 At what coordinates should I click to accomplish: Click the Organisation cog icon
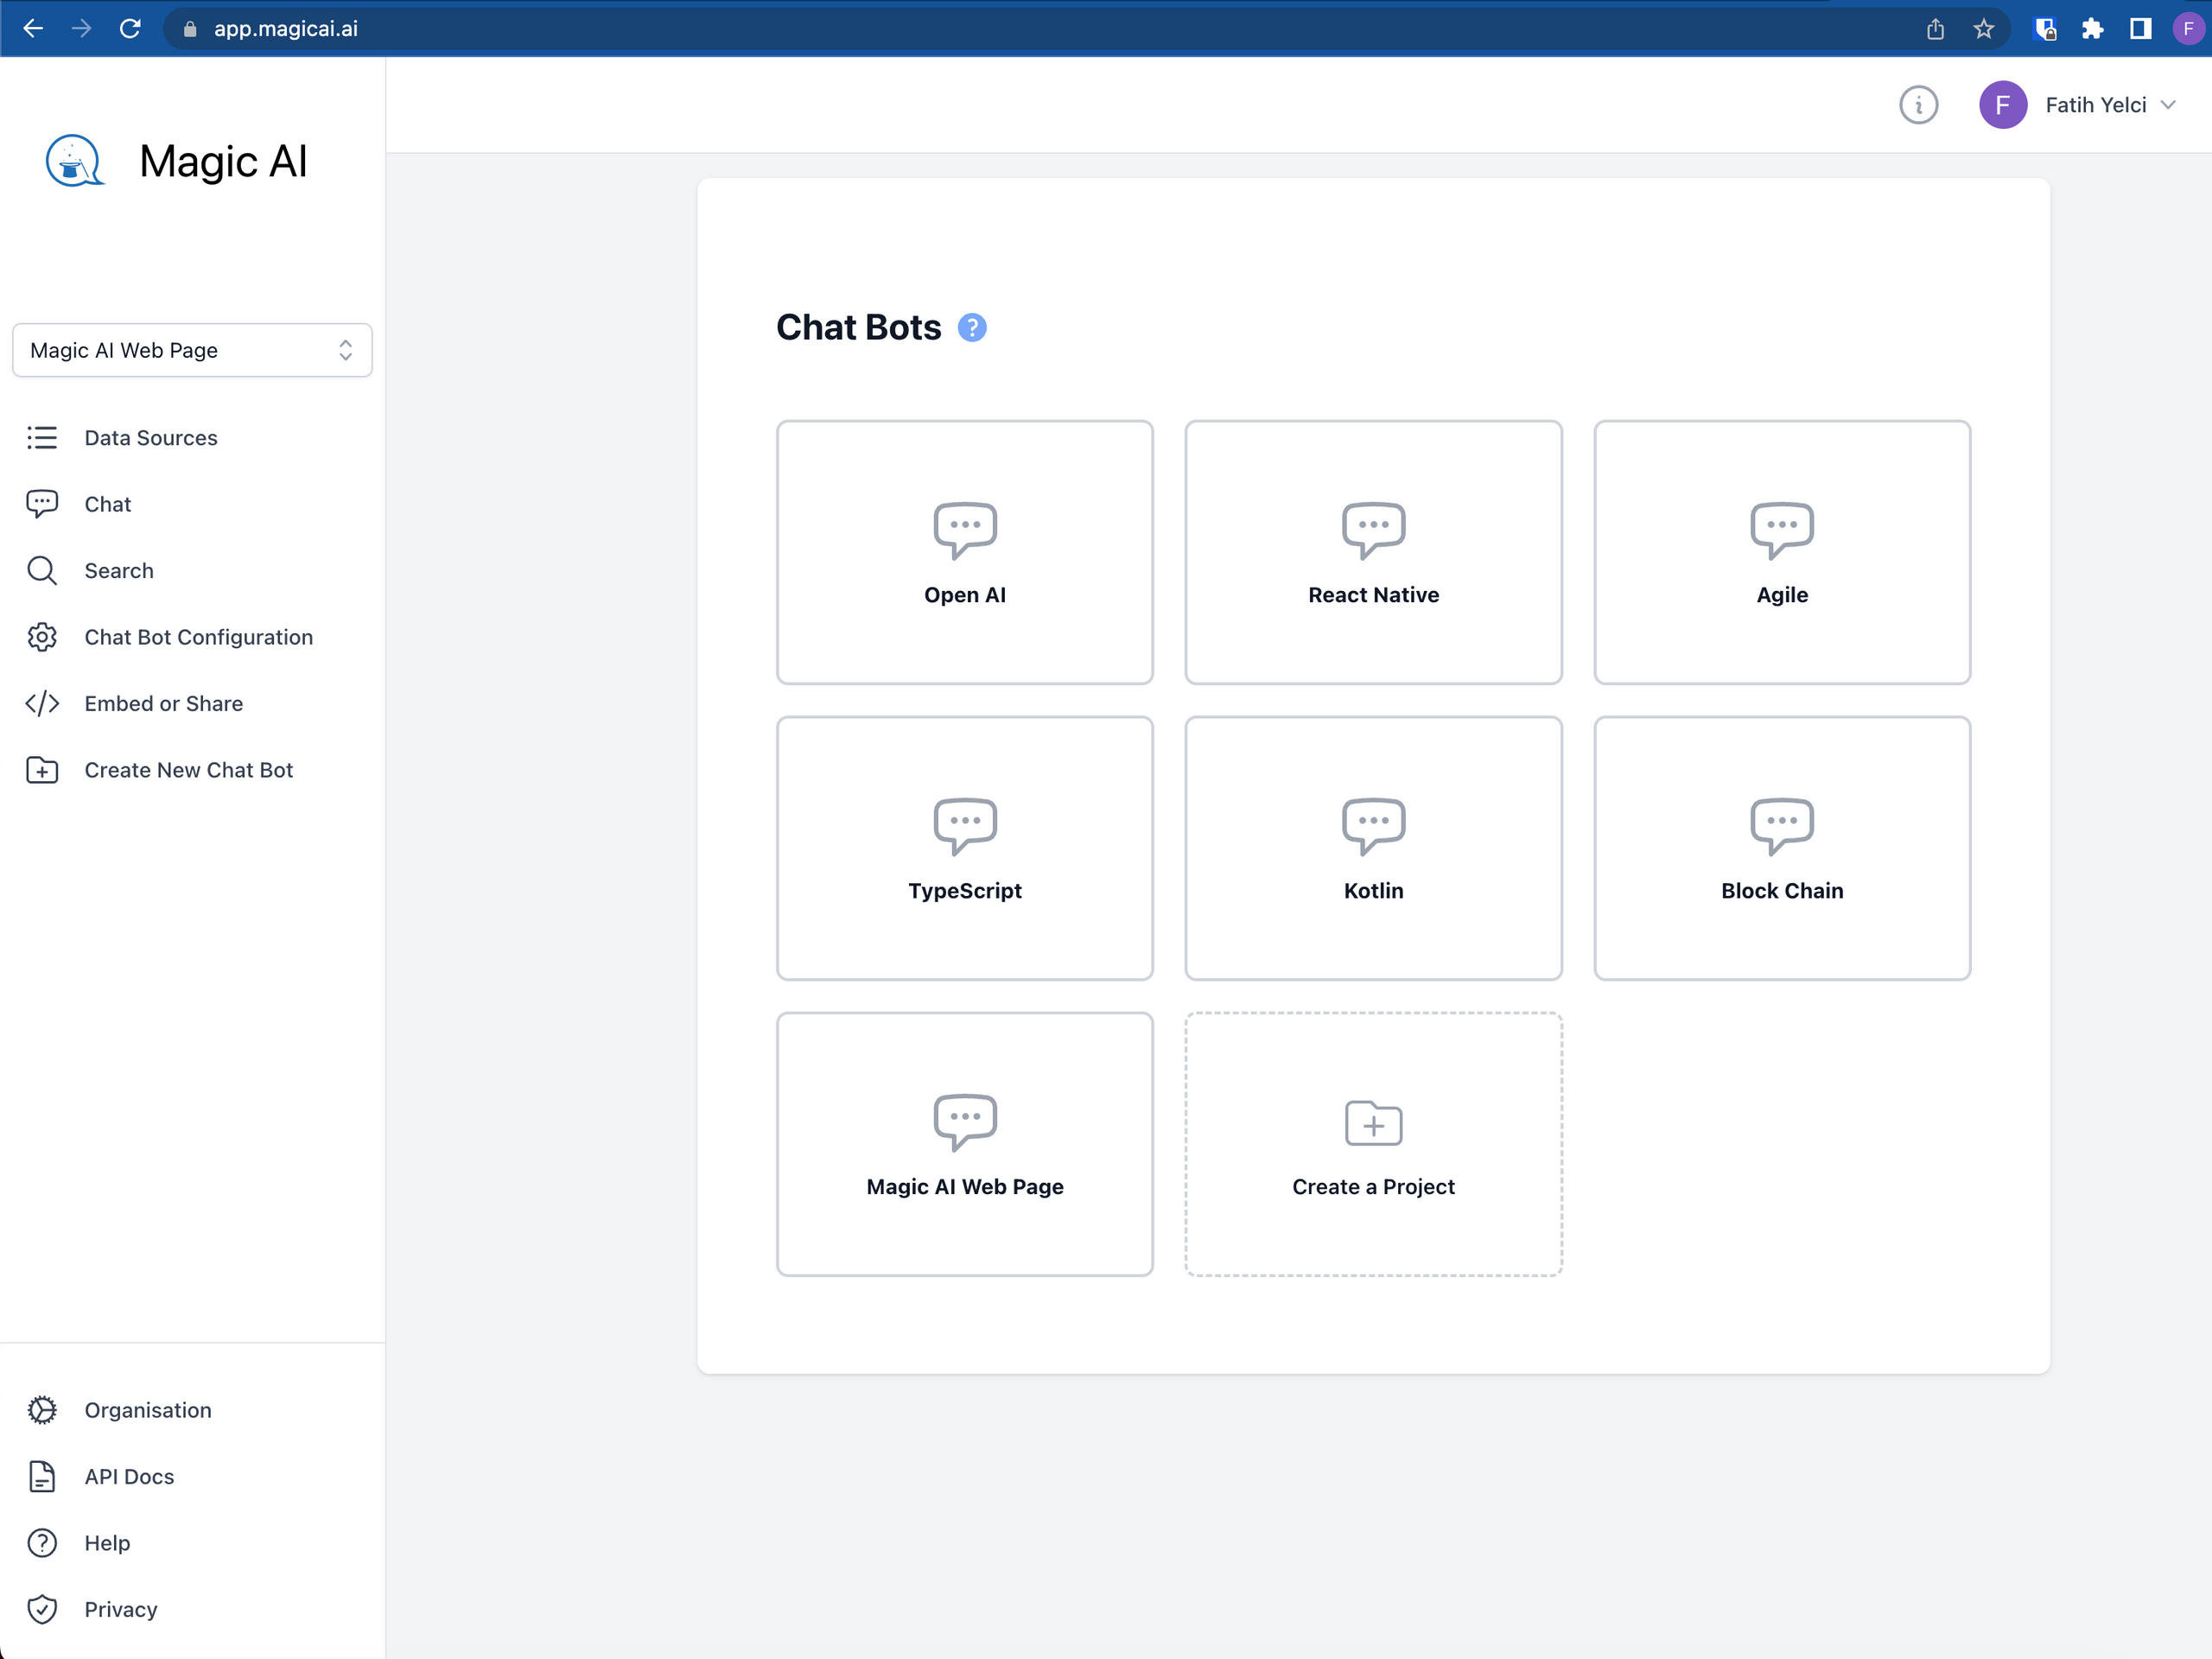point(42,1410)
